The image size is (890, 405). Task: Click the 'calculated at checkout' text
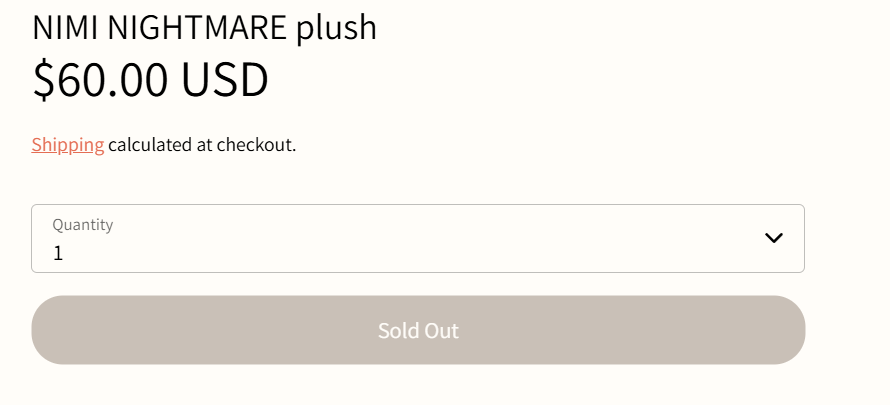(x=202, y=145)
